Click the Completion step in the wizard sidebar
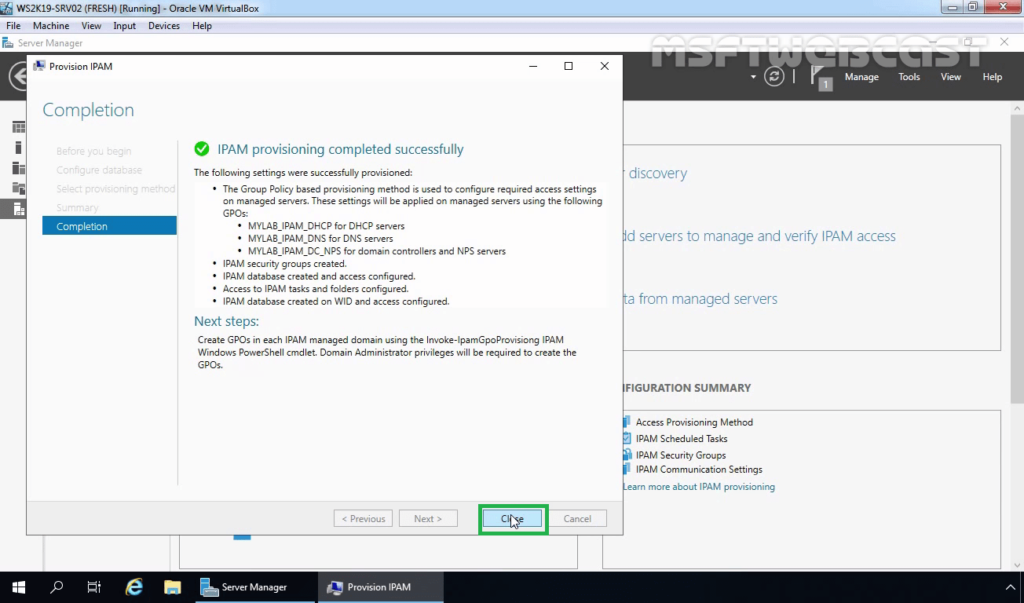1024x603 pixels. [109, 226]
